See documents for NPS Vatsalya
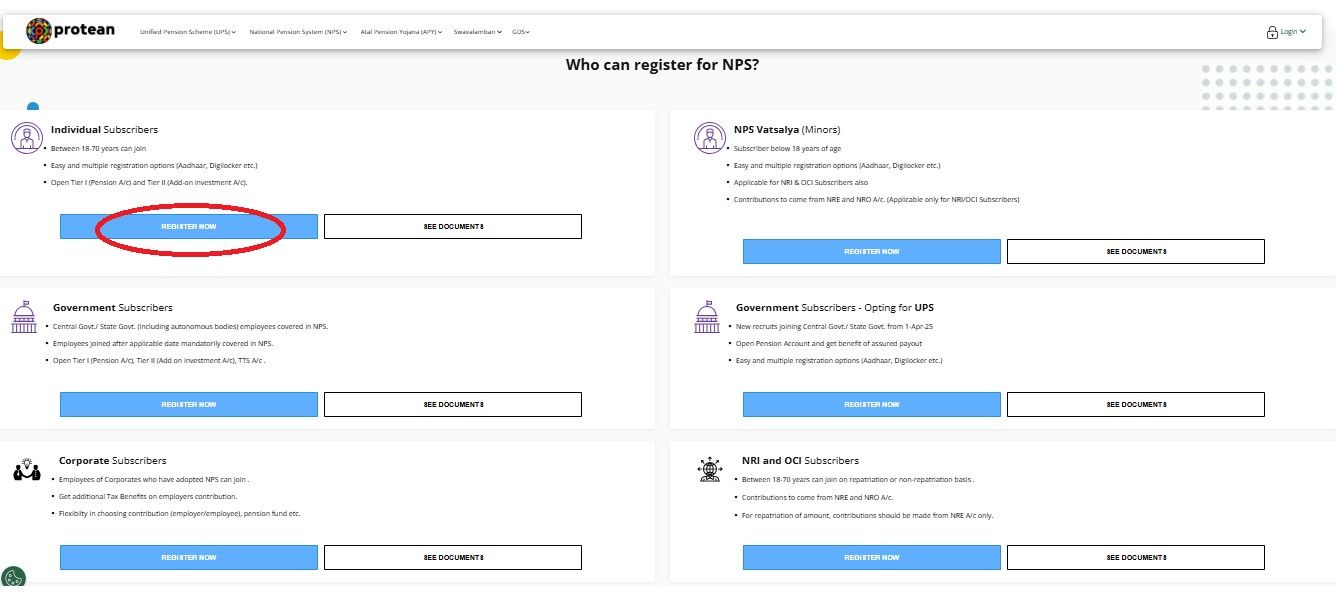Viewport: 1336px width, 602px height. coord(1135,252)
